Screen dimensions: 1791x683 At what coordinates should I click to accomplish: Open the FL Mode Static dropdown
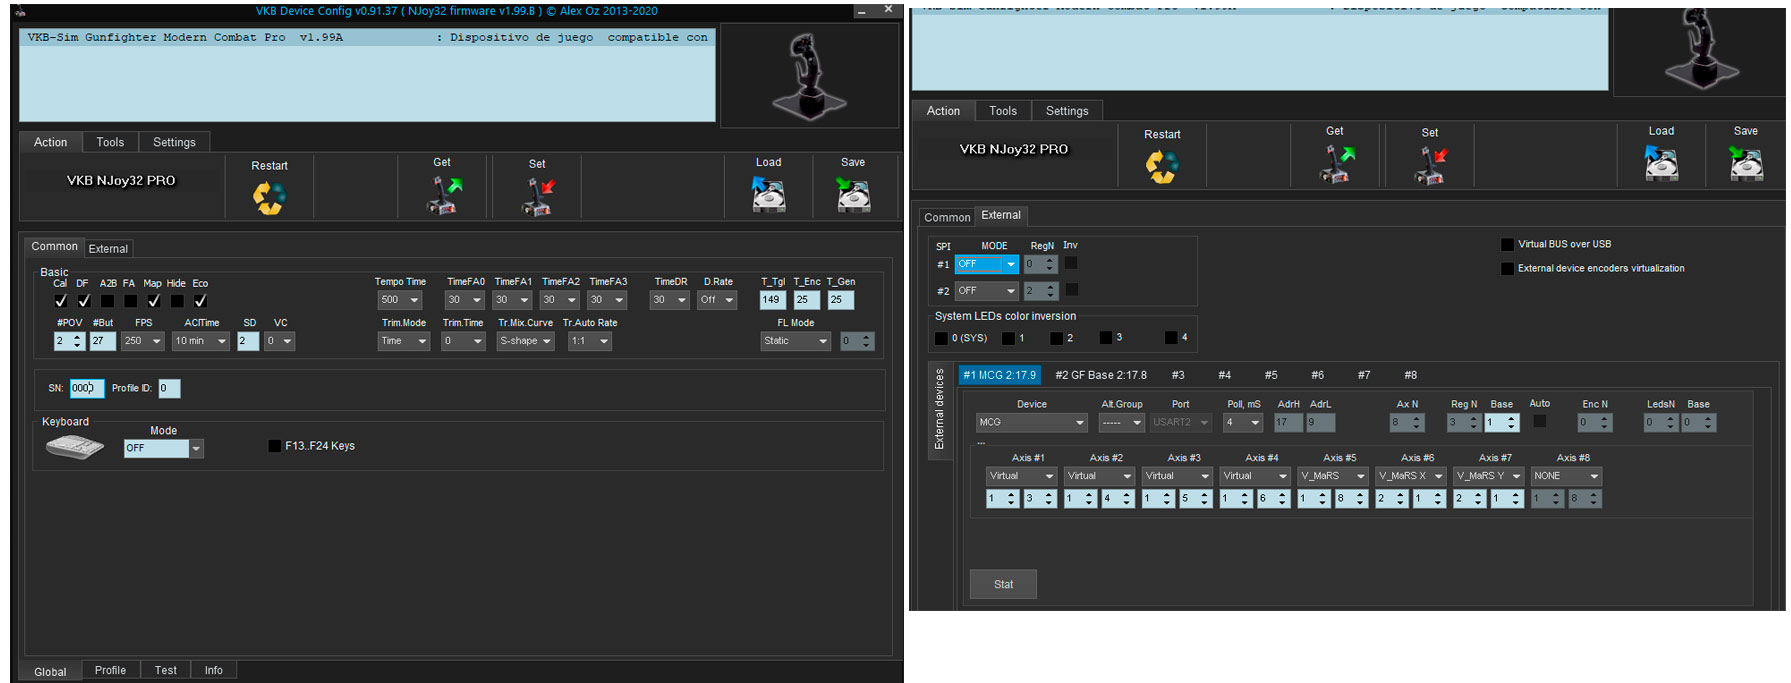(796, 341)
